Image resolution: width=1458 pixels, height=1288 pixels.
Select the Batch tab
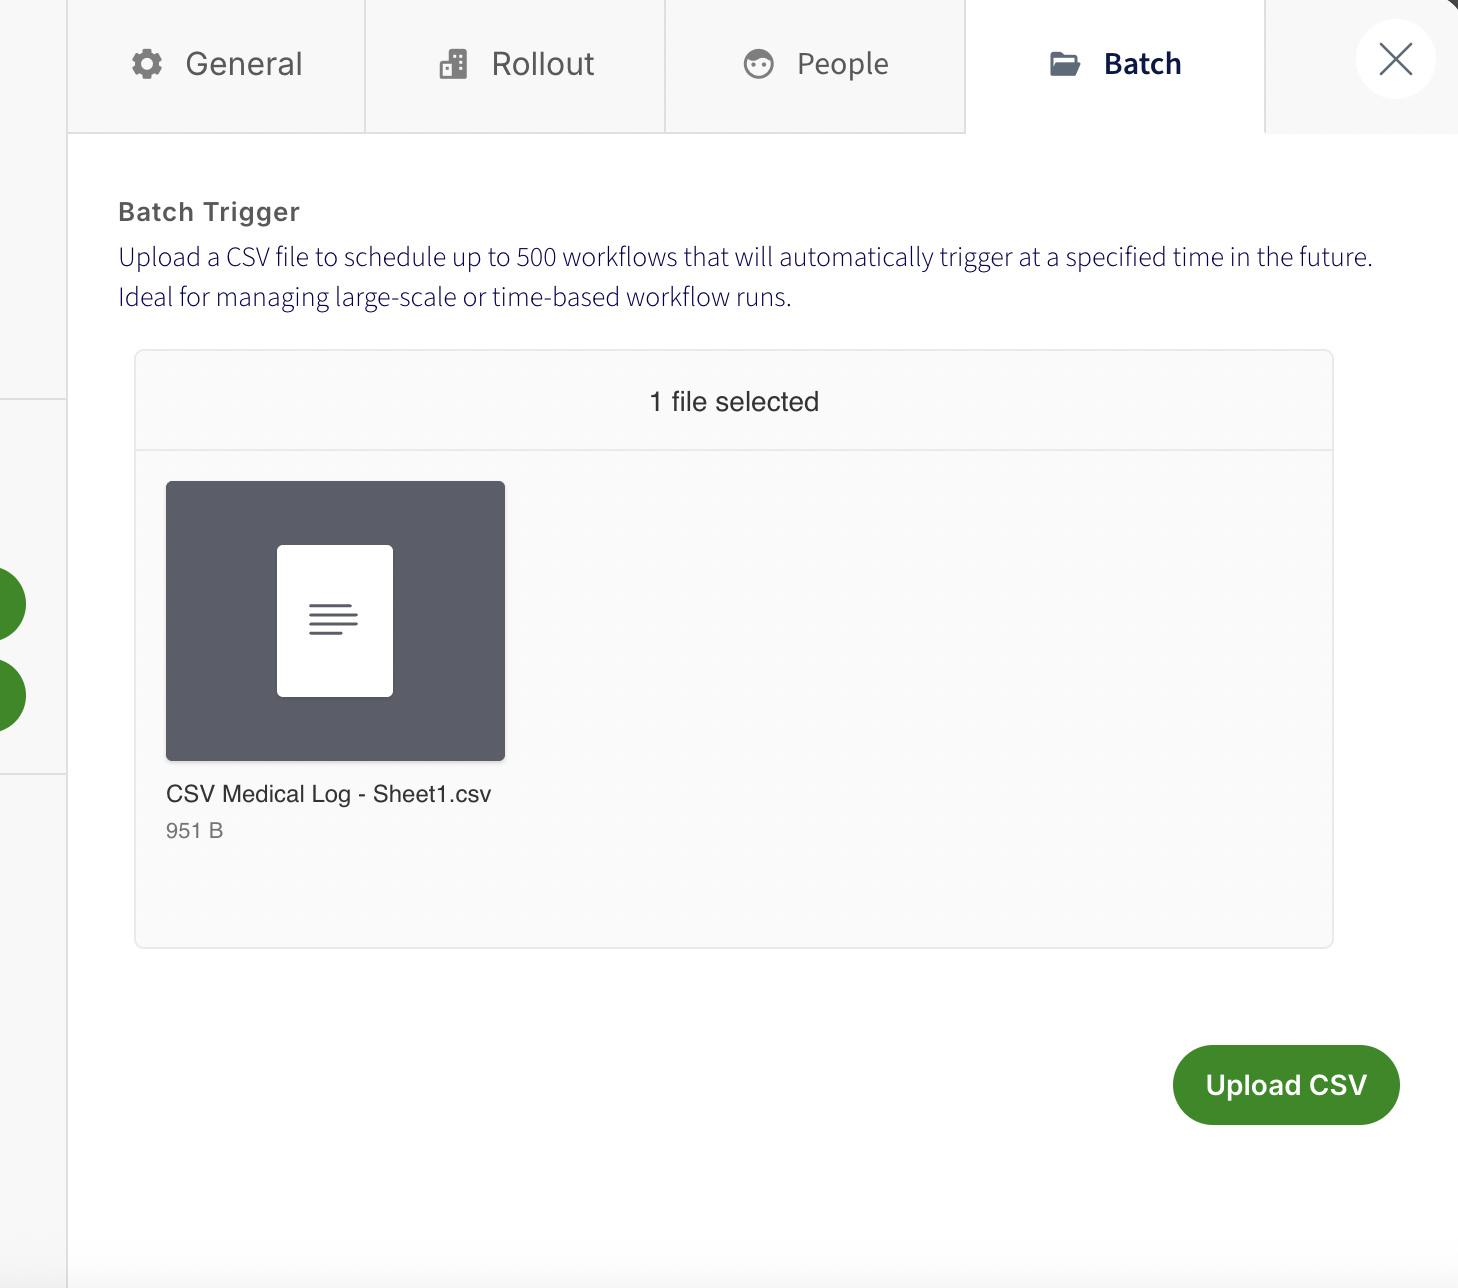pos(1115,65)
